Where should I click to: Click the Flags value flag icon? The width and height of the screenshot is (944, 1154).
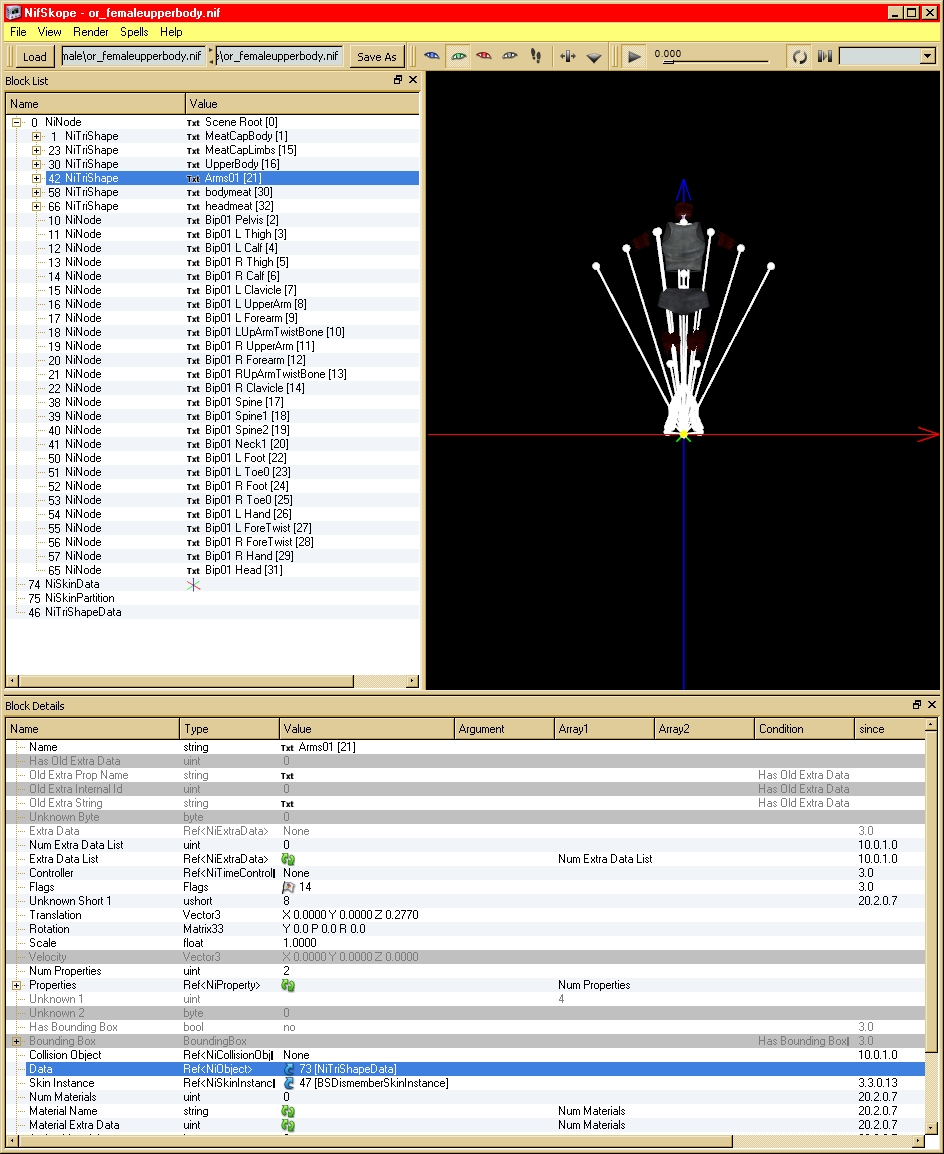288,887
